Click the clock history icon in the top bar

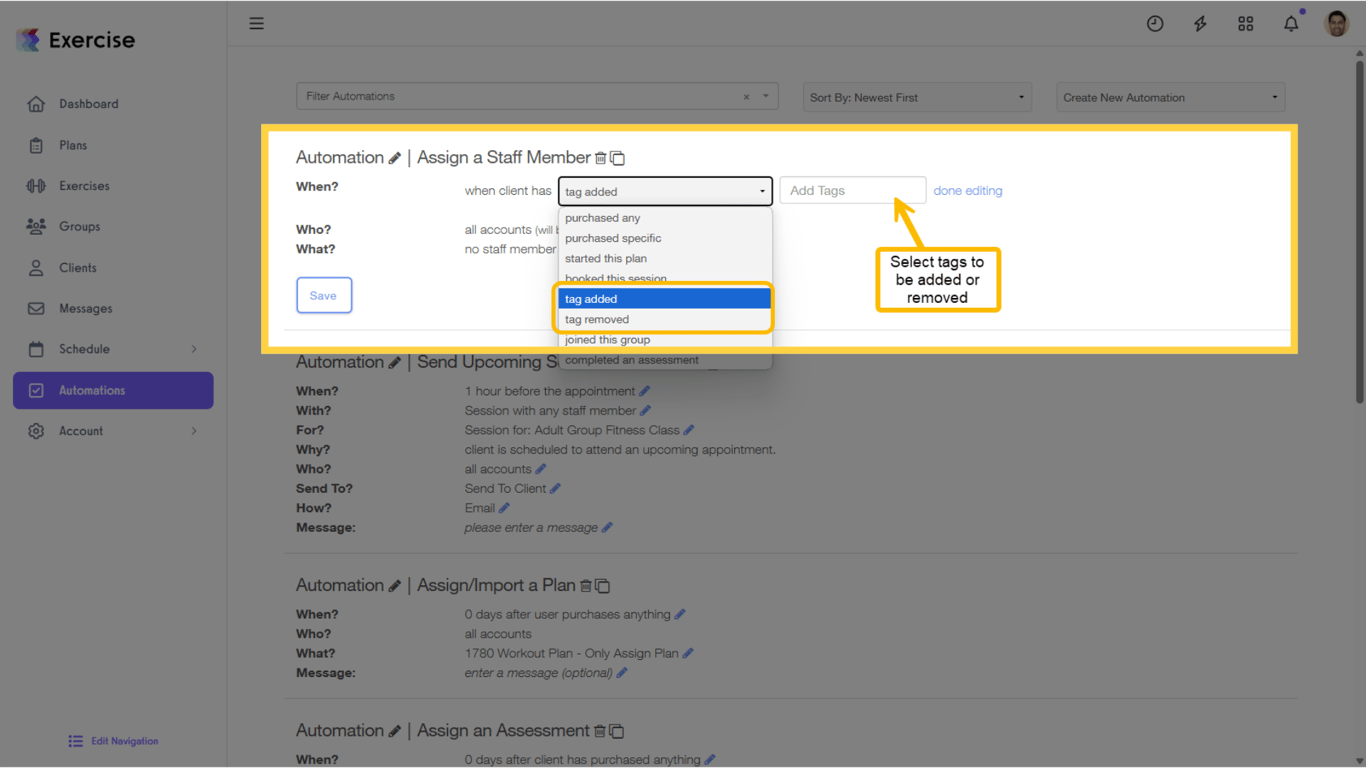(x=1155, y=22)
